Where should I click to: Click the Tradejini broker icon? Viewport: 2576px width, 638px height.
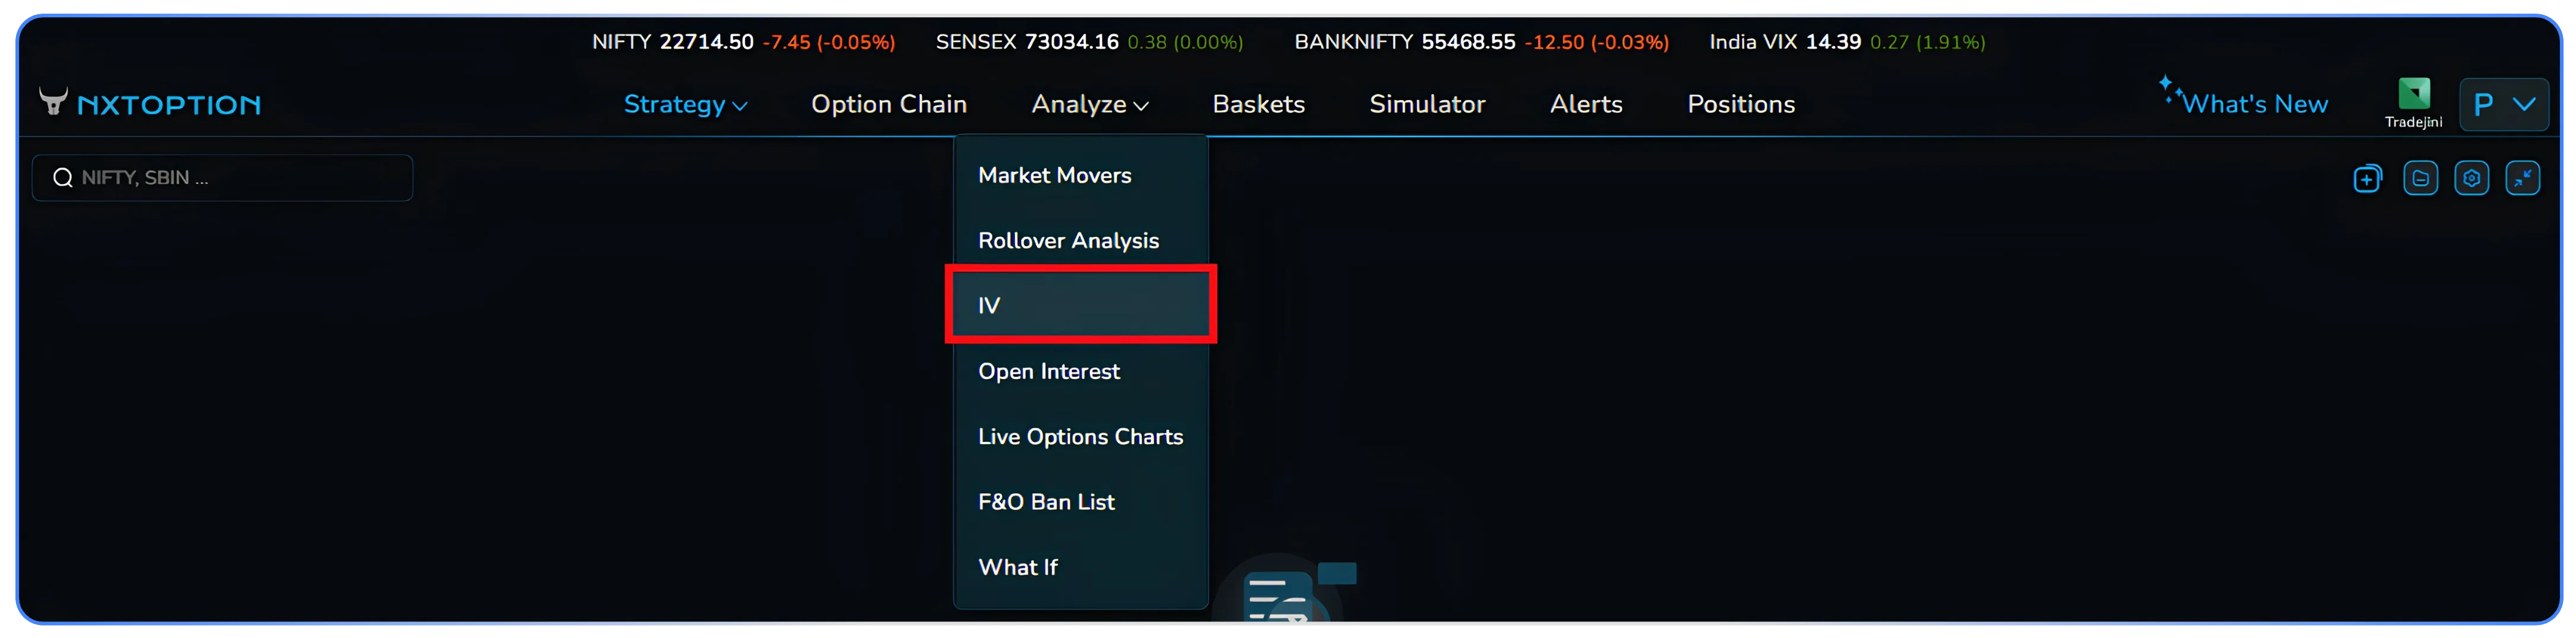[2413, 103]
